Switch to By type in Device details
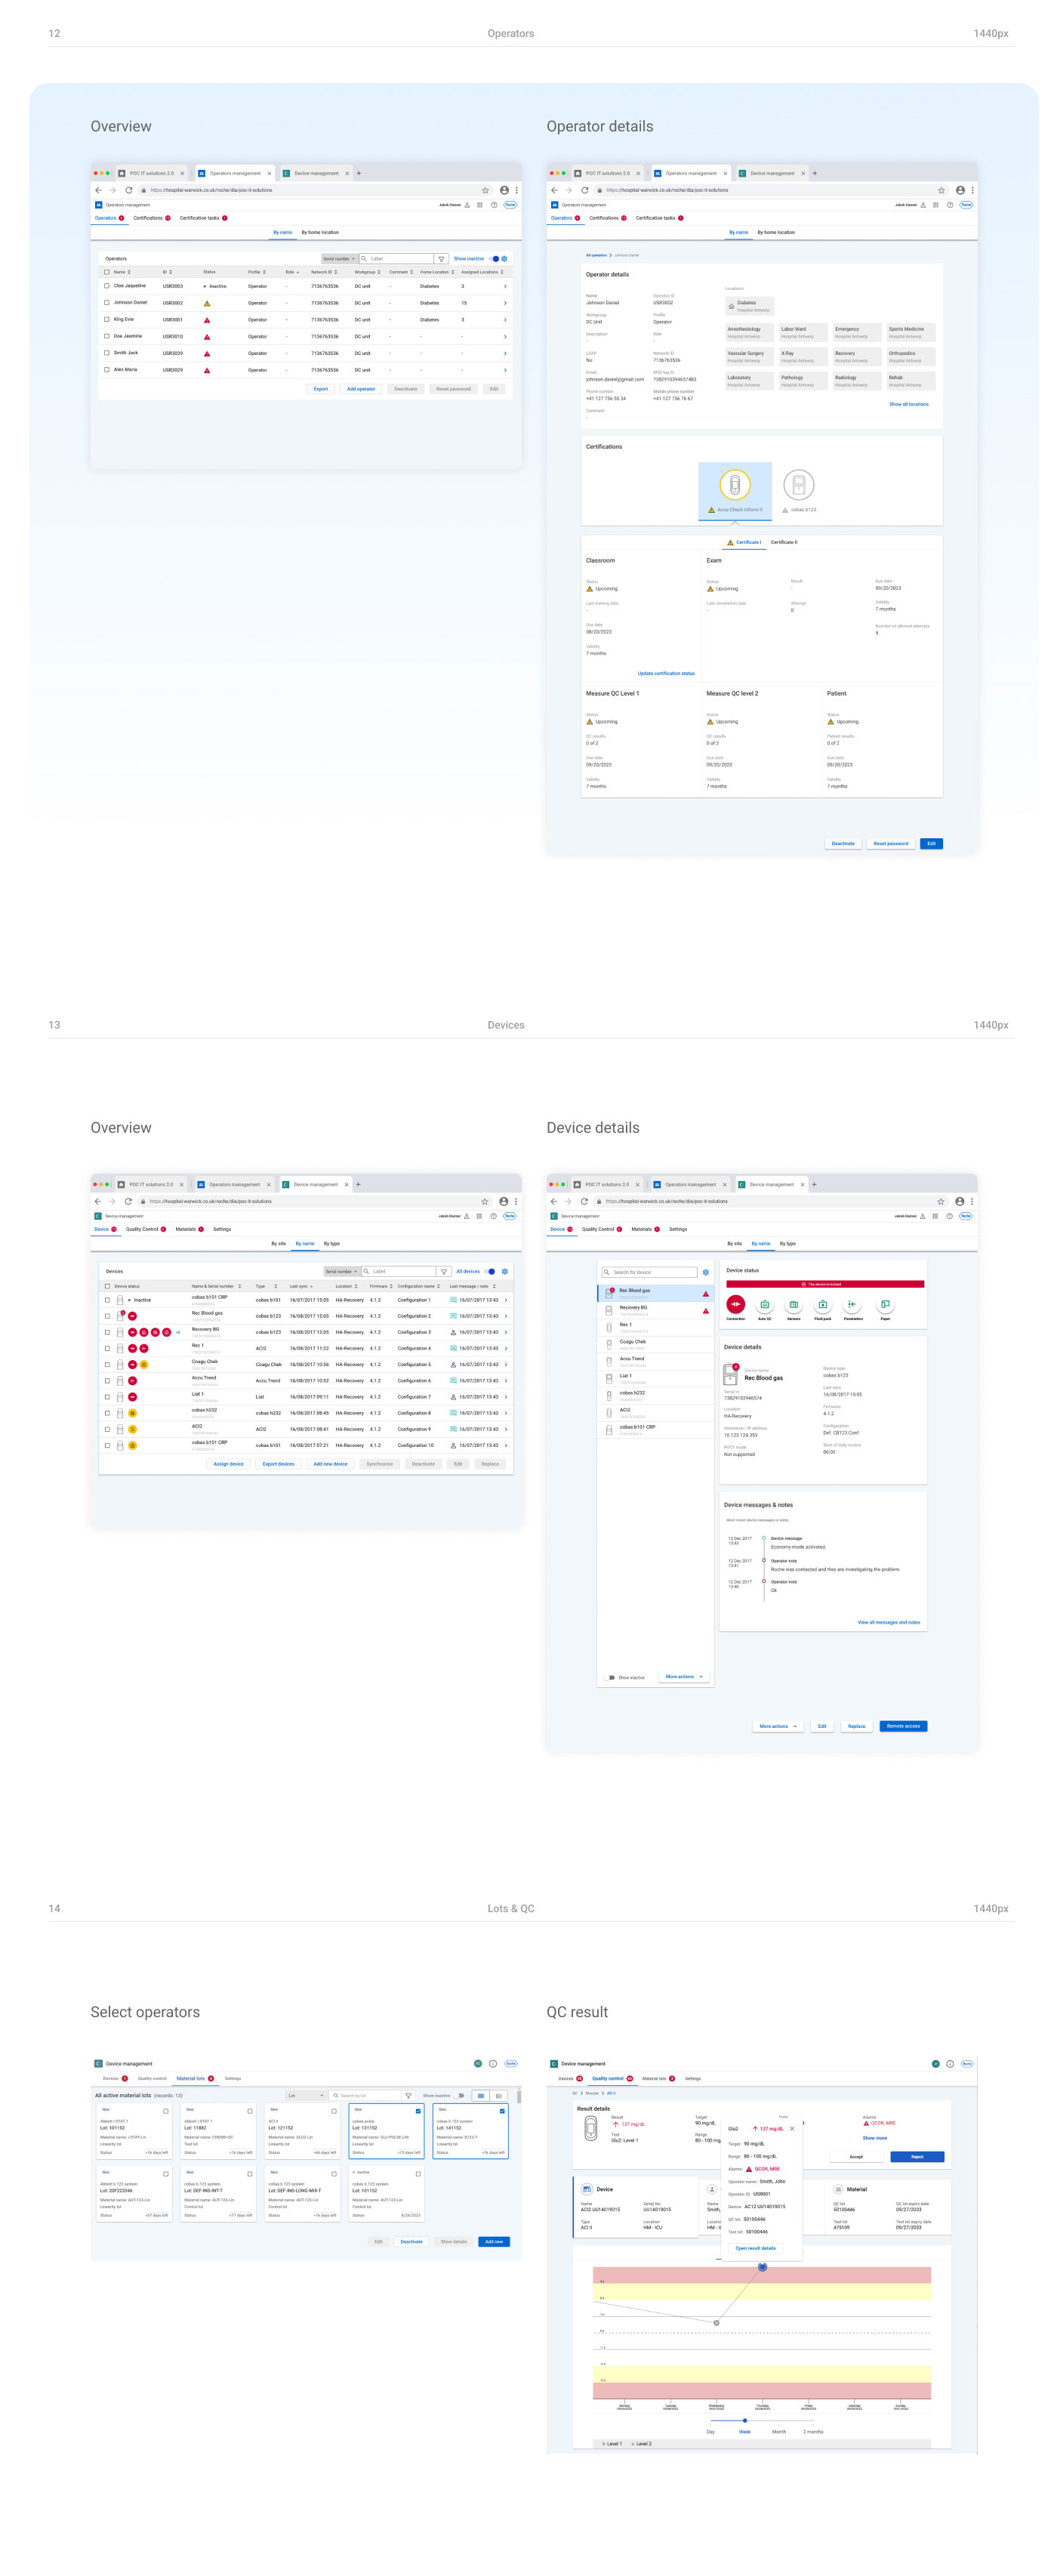The width and height of the screenshot is (1057, 2576). click(788, 1243)
